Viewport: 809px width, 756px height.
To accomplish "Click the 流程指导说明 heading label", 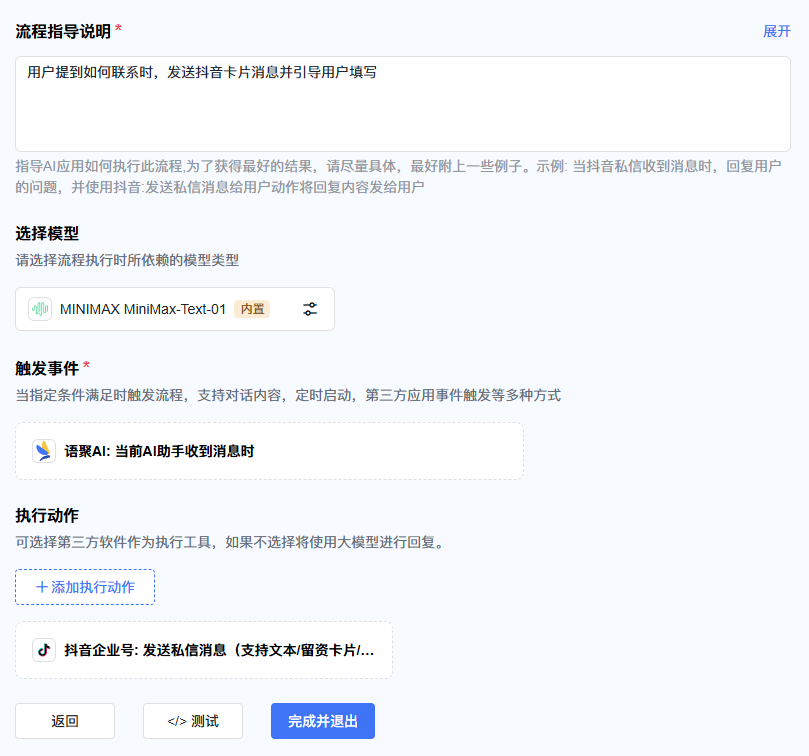I will [x=63, y=31].
